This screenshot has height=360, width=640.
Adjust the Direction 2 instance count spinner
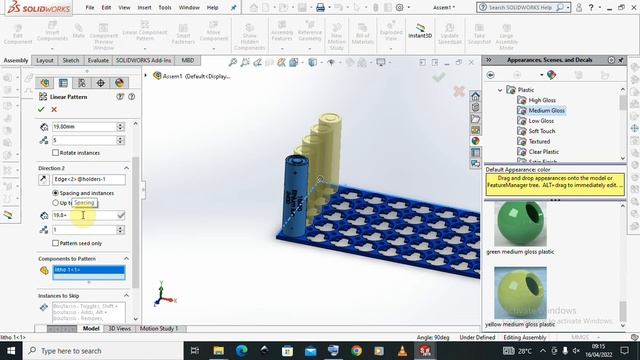(x=120, y=230)
